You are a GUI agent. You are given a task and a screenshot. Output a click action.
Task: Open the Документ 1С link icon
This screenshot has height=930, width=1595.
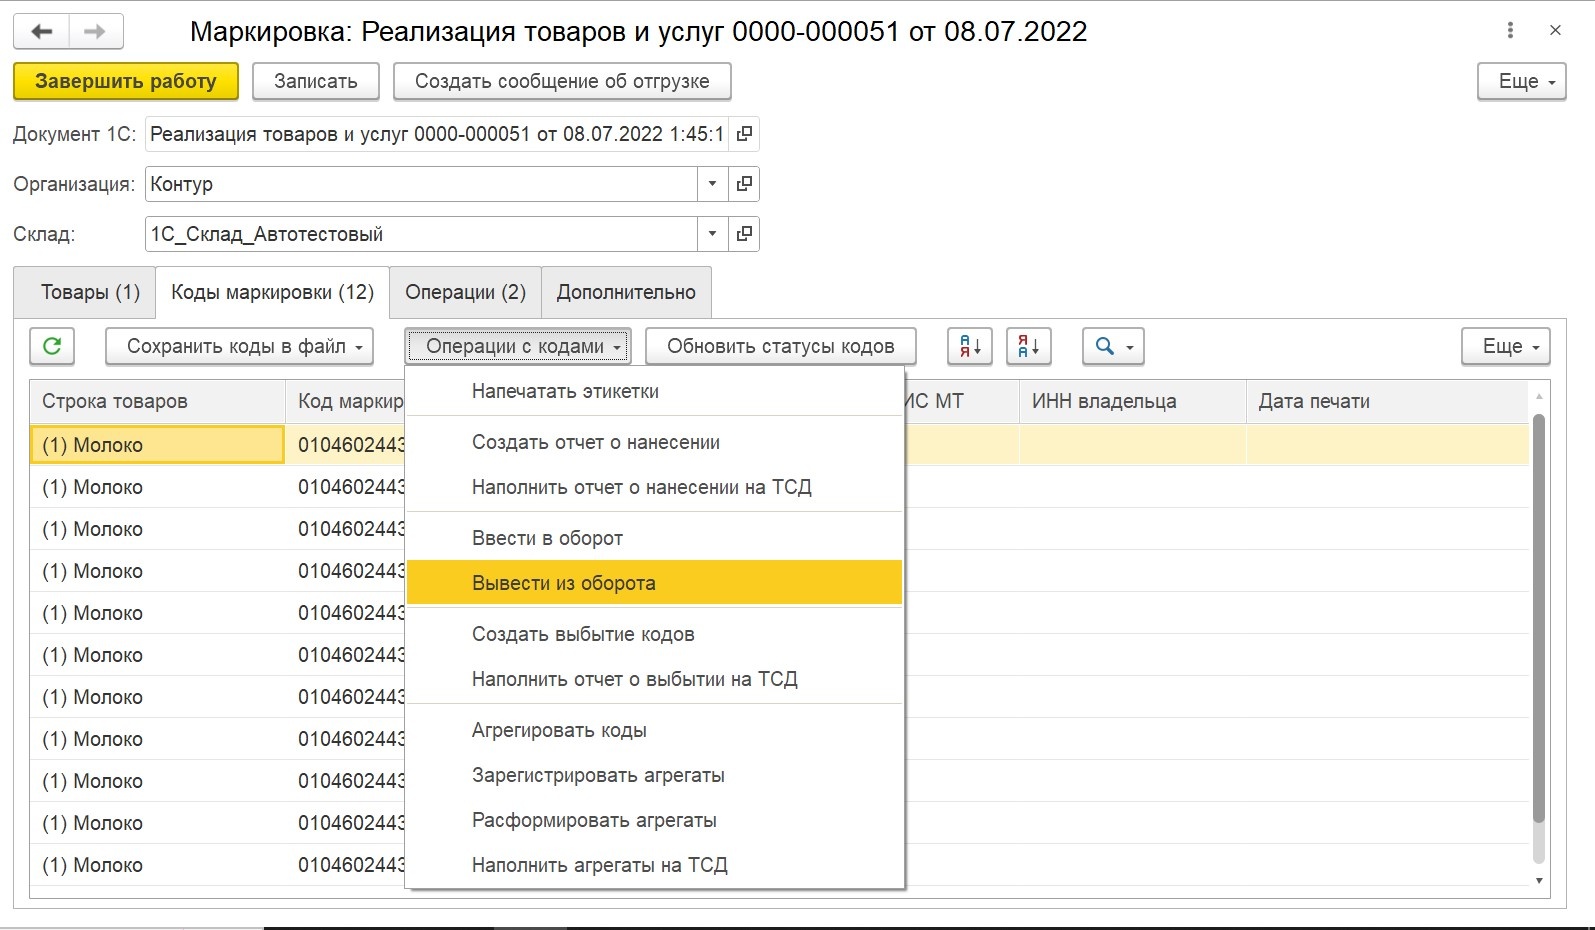pyautogui.click(x=744, y=134)
